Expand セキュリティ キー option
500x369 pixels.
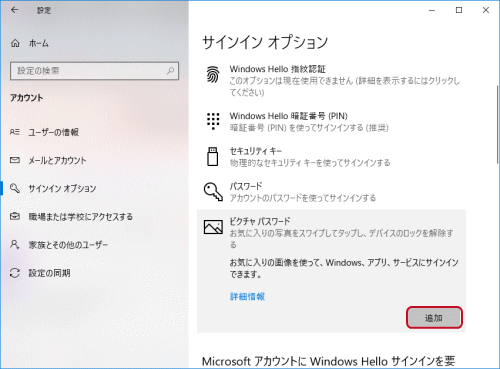331,157
